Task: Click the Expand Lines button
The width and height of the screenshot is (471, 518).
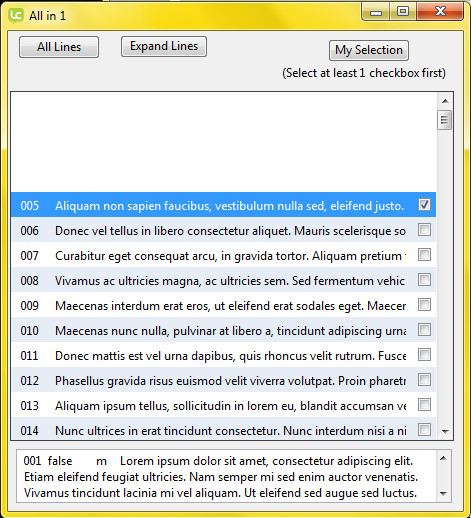Action: [x=164, y=46]
